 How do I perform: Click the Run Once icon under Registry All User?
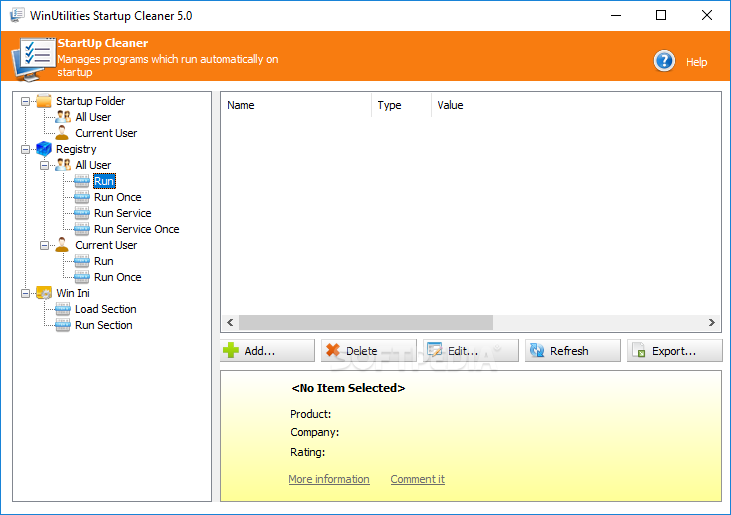pos(82,197)
